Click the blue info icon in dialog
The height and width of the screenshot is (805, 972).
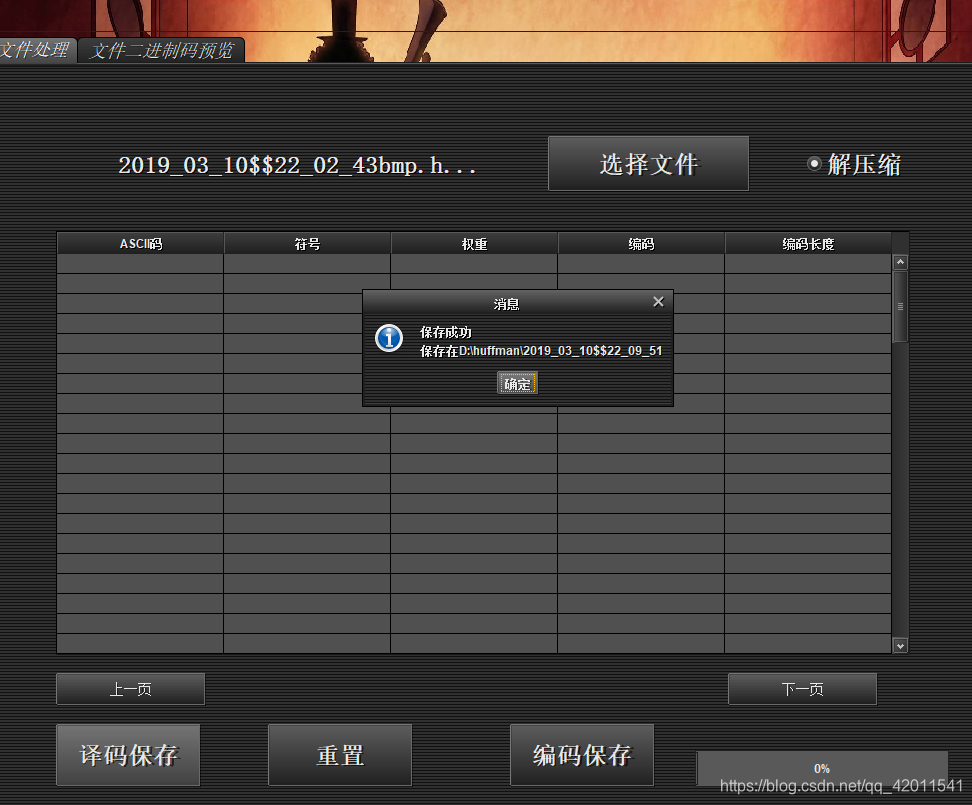[x=389, y=338]
